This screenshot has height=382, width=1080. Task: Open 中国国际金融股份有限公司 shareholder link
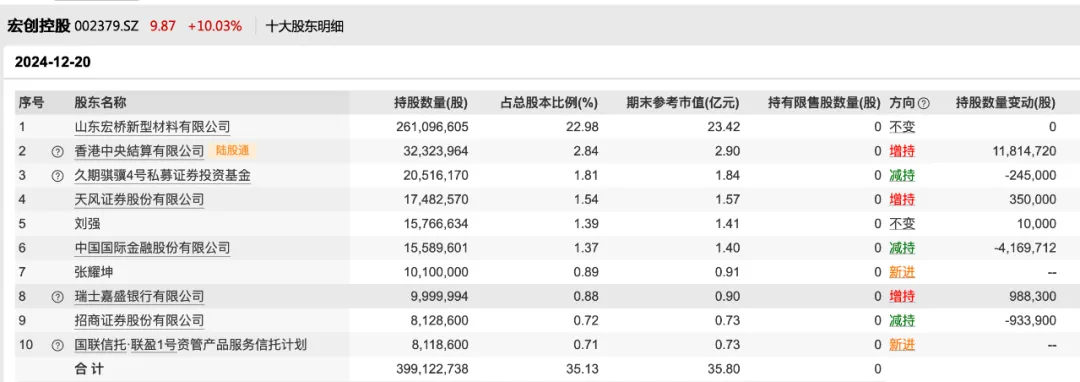pyautogui.click(x=152, y=248)
